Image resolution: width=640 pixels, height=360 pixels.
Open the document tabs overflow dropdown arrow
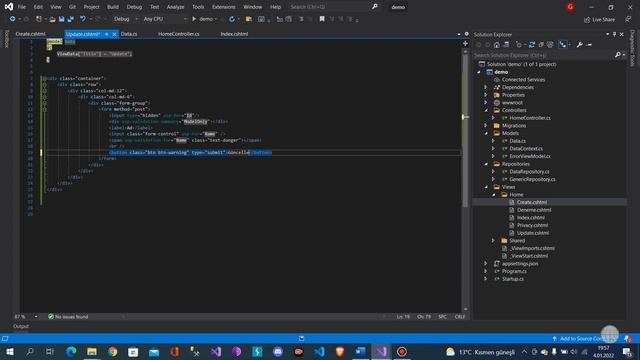click(459, 34)
